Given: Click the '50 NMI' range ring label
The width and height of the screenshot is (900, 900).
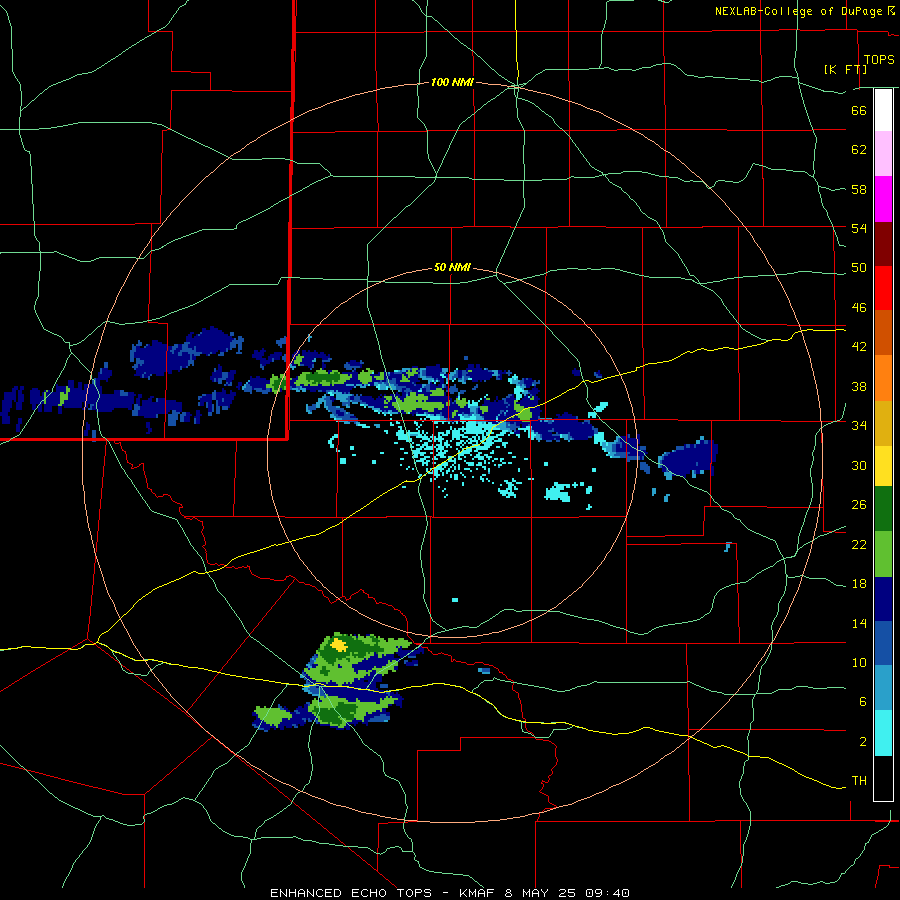Looking at the screenshot, I should click(452, 267).
